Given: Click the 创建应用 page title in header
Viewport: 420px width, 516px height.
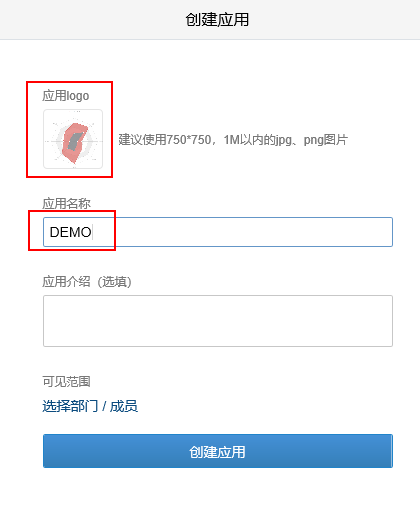Looking at the screenshot, I should tap(217, 19).
